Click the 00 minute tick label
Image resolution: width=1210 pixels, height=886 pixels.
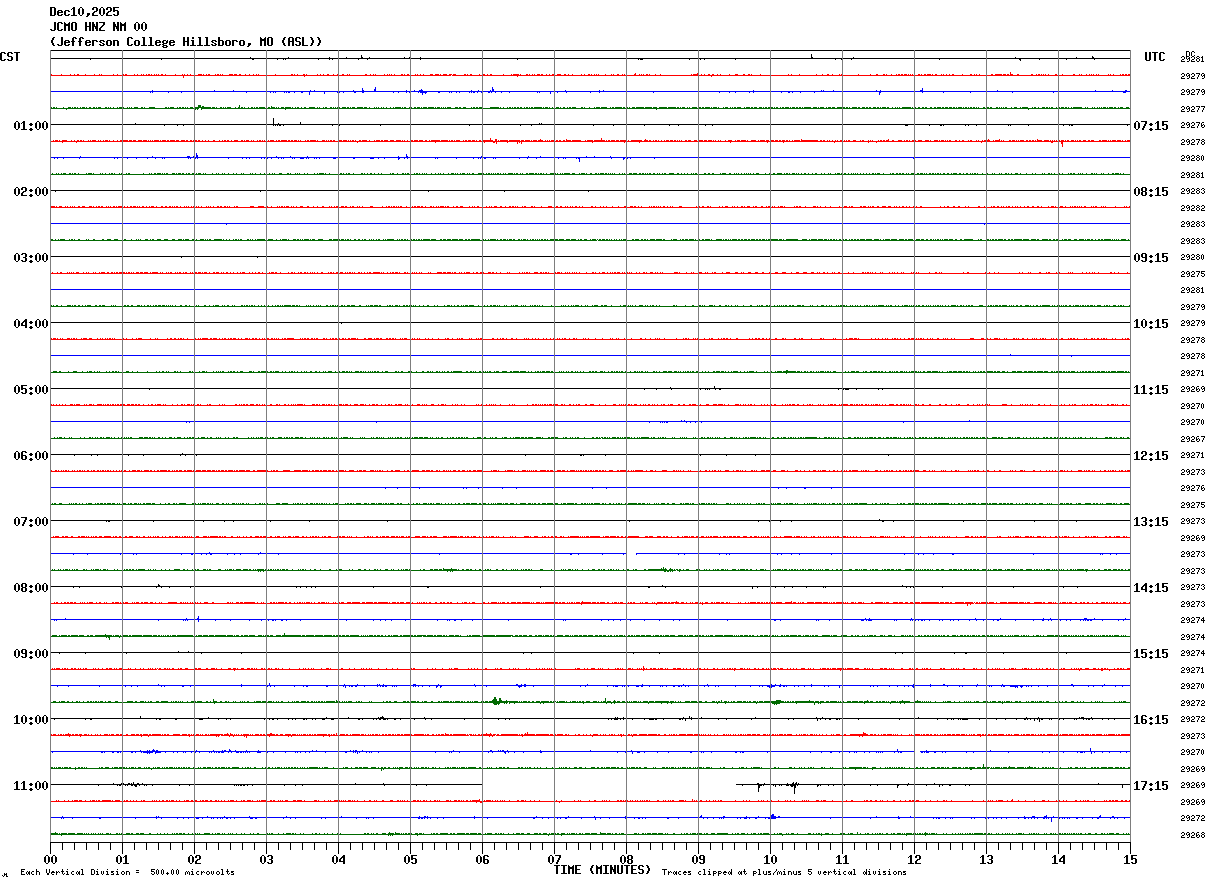[x=50, y=859]
